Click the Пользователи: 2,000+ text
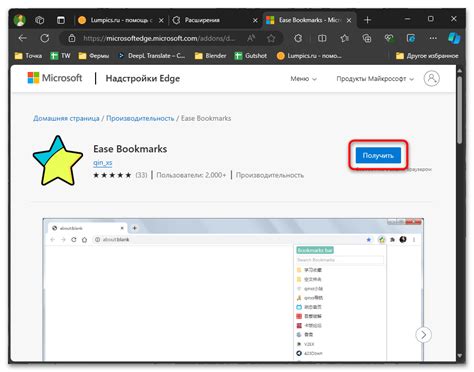 (191, 175)
